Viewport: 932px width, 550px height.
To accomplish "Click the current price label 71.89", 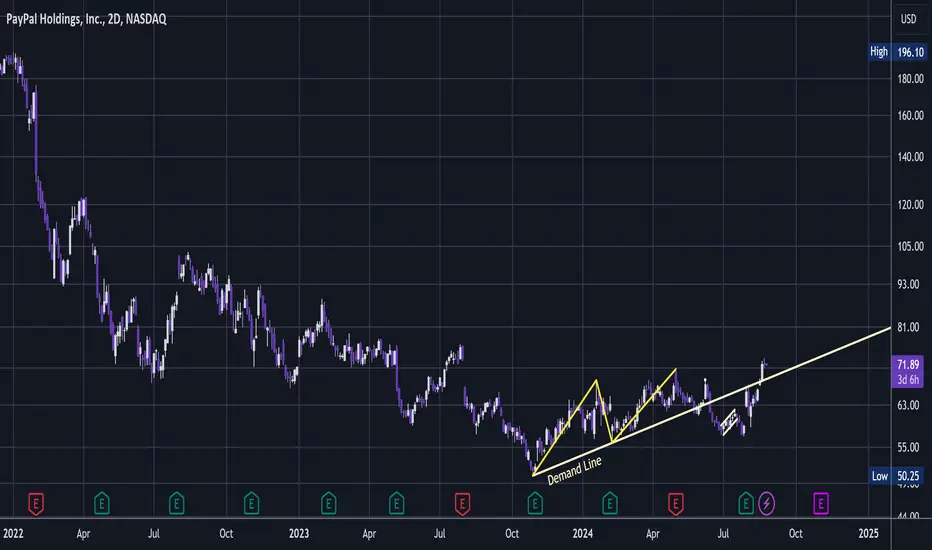I will click(908, 364).
